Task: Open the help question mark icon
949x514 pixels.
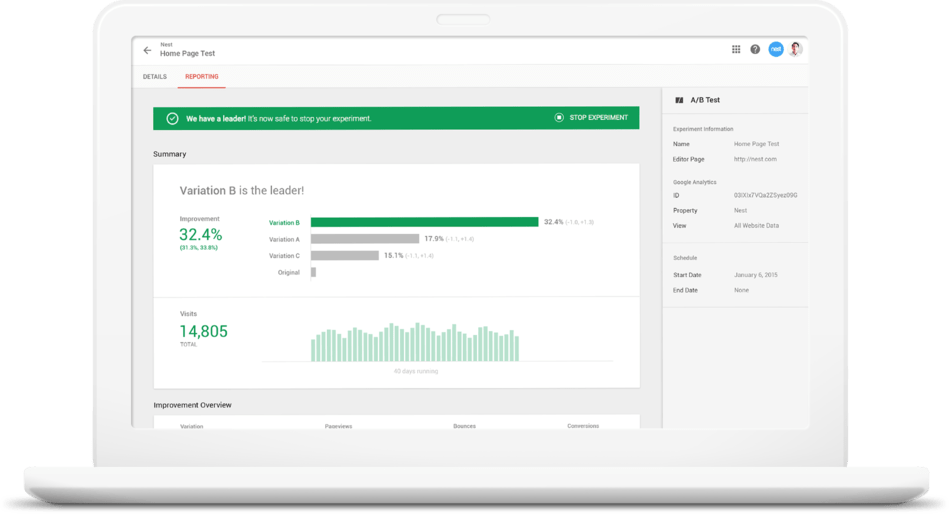Action: click(755, 50)
